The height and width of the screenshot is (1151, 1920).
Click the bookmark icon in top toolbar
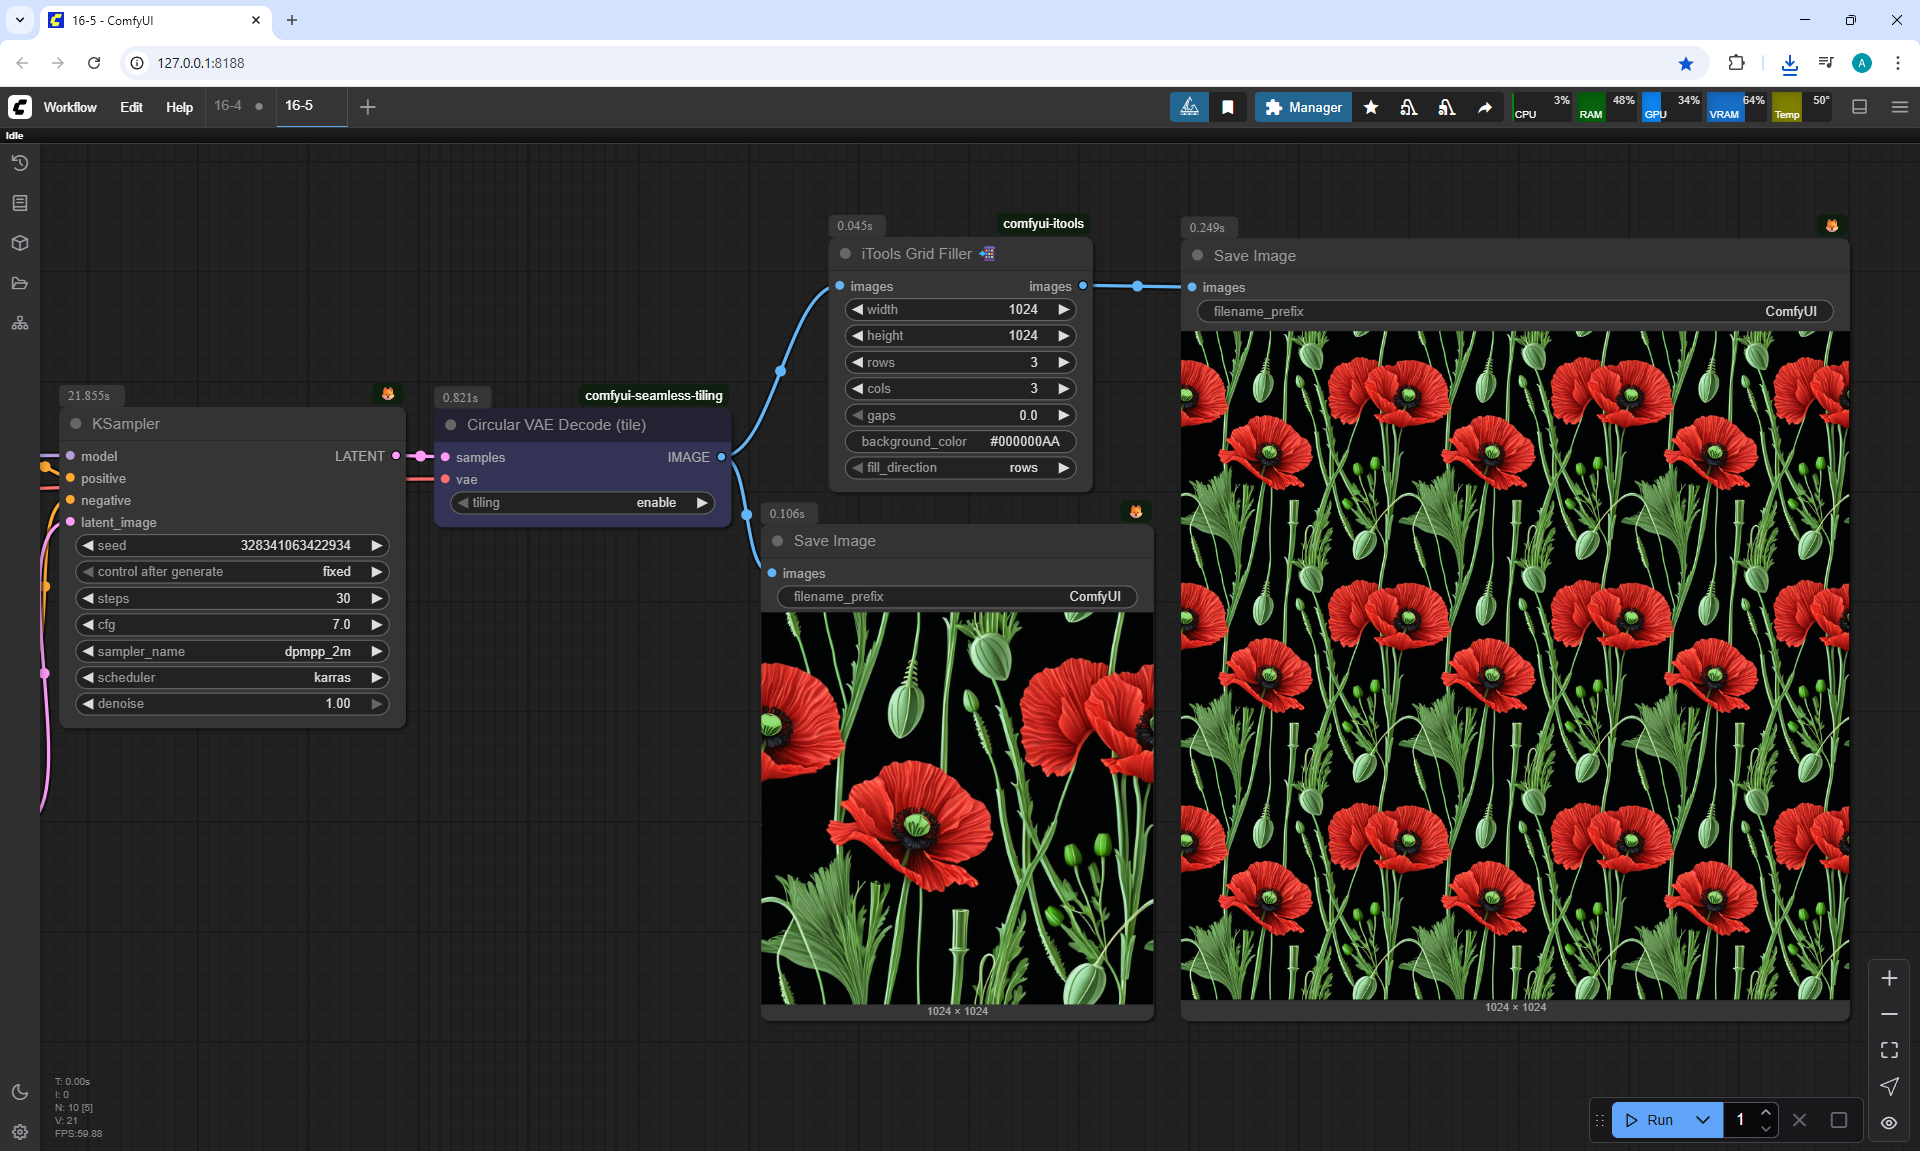[x=1228, y=107]
